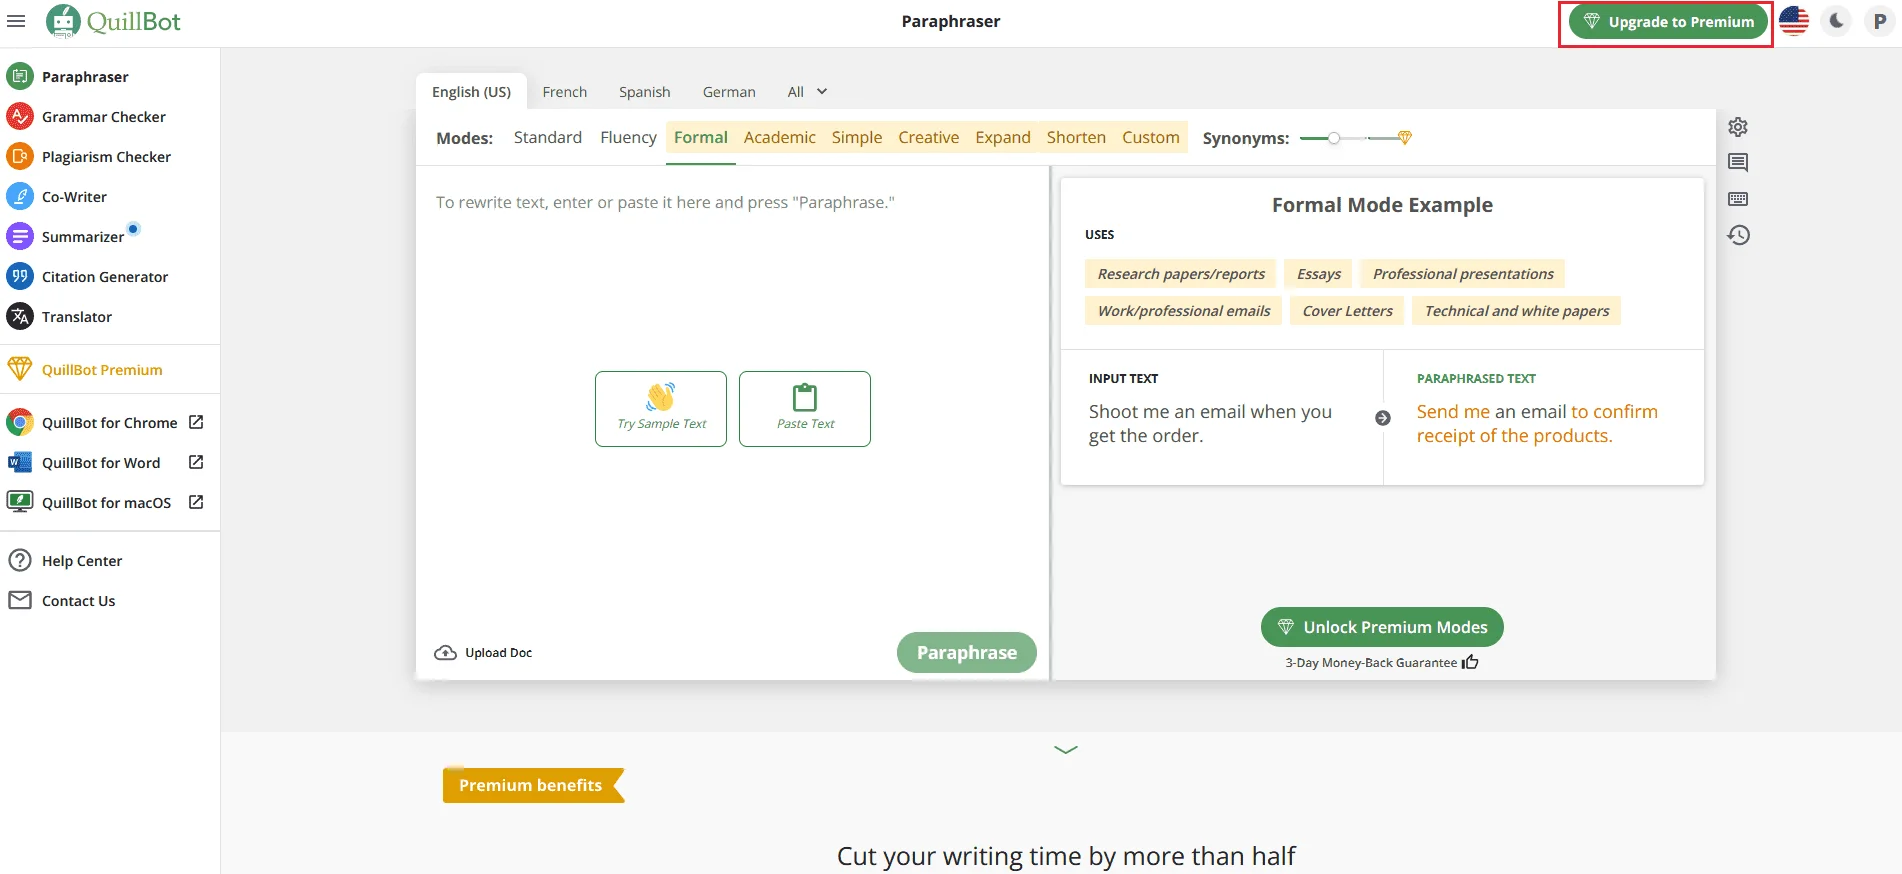Open the hamburger navigation menu
Image resolution: width=1902 pixels, height=874 pixels.
point(16,21)
